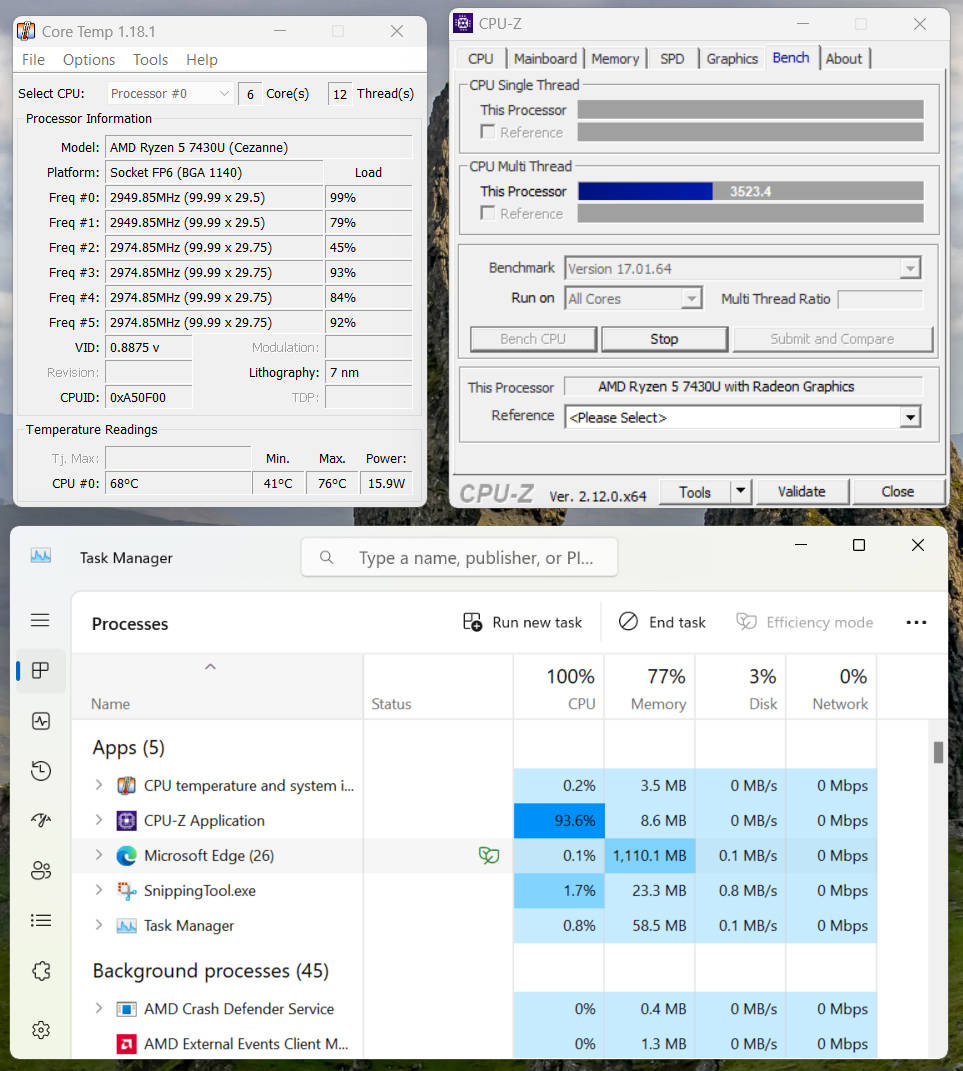Click Run new task in Task Manager
This screenshot has width=963, height=1071.
[522, 622]
